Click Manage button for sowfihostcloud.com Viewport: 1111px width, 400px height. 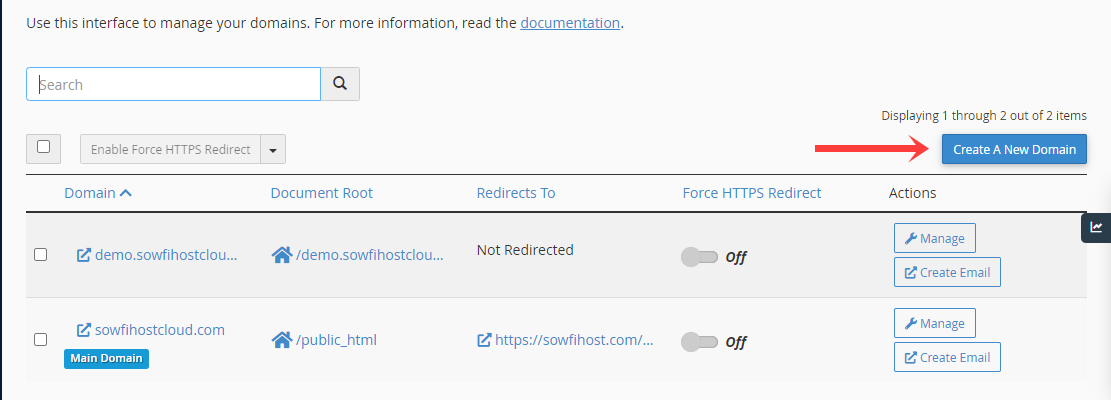click(935, 323)
